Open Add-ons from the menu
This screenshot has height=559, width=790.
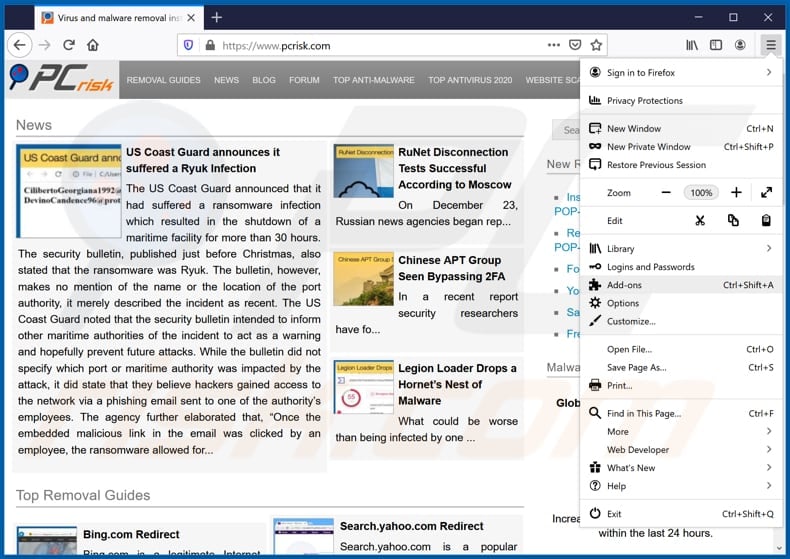(681, 285)
